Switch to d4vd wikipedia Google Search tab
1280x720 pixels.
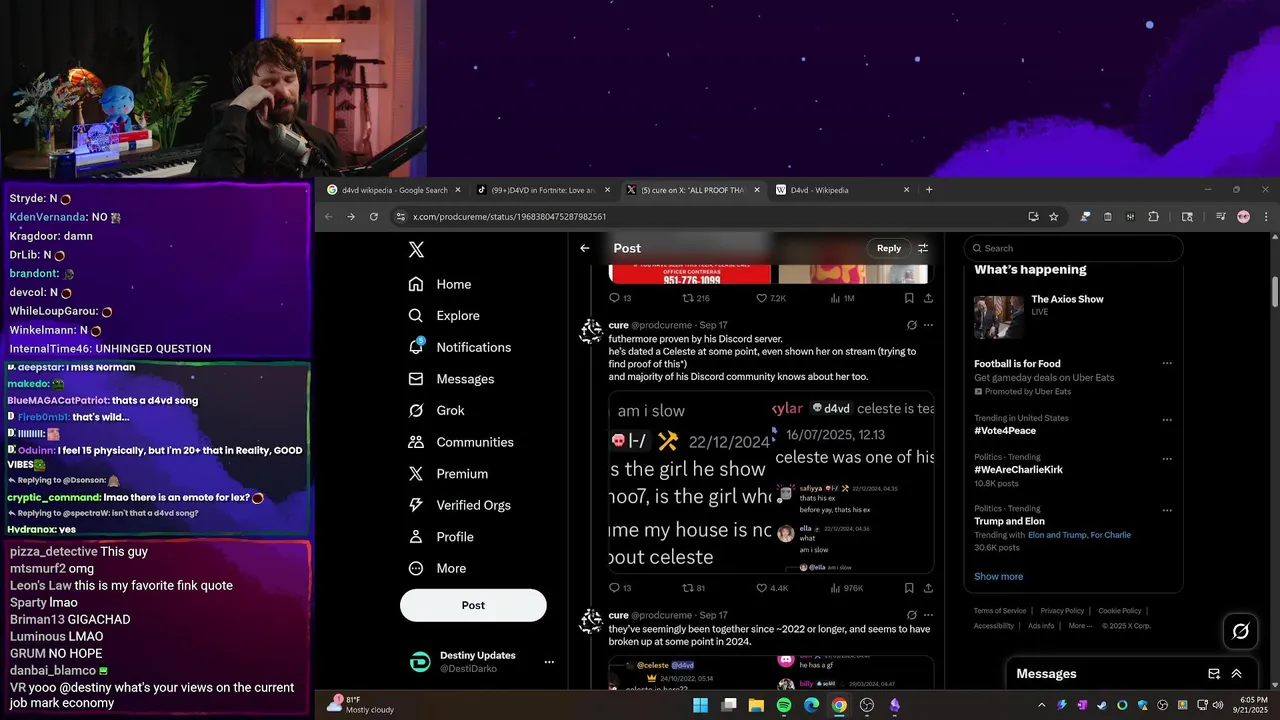click(394, 190)
